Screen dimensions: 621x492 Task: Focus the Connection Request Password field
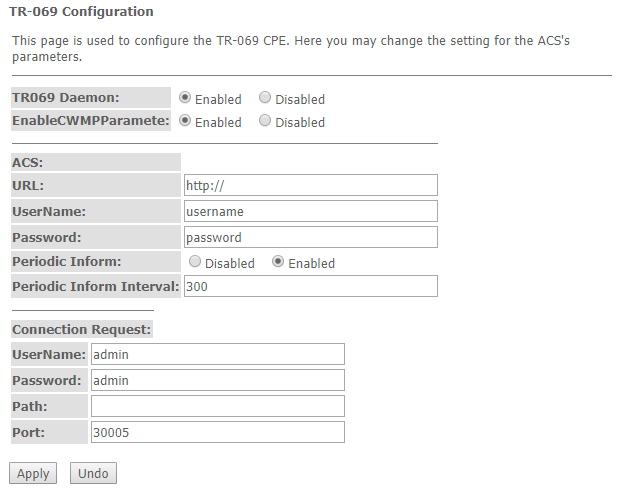tap(217, 380)
